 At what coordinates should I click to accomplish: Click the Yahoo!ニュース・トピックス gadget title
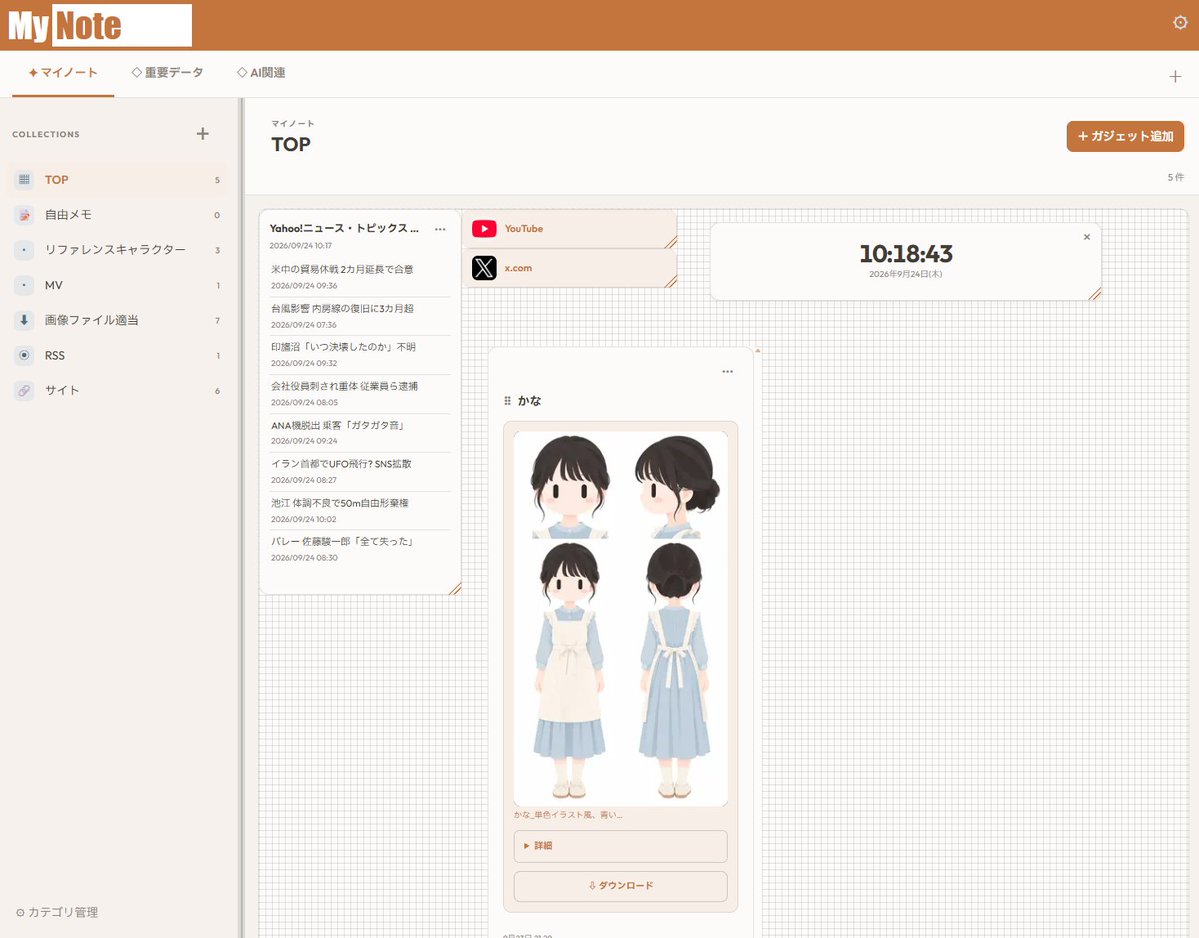(x=343, y=229)
